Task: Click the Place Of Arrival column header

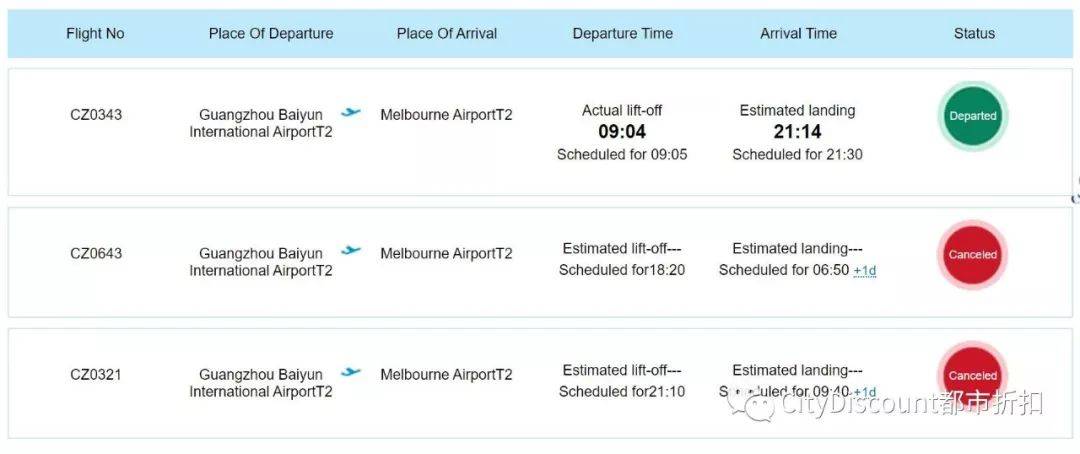Action: click(446, 33)
